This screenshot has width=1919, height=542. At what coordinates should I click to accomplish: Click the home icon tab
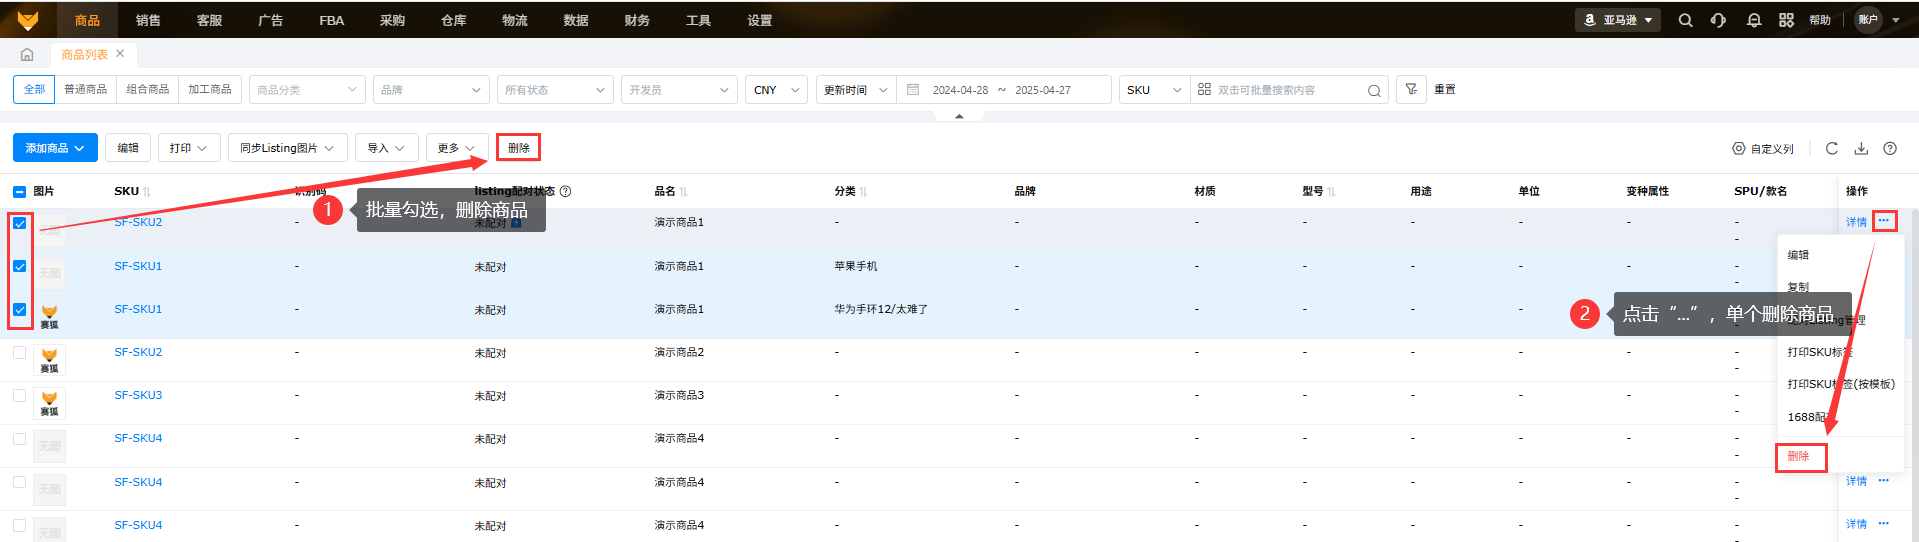27,54
